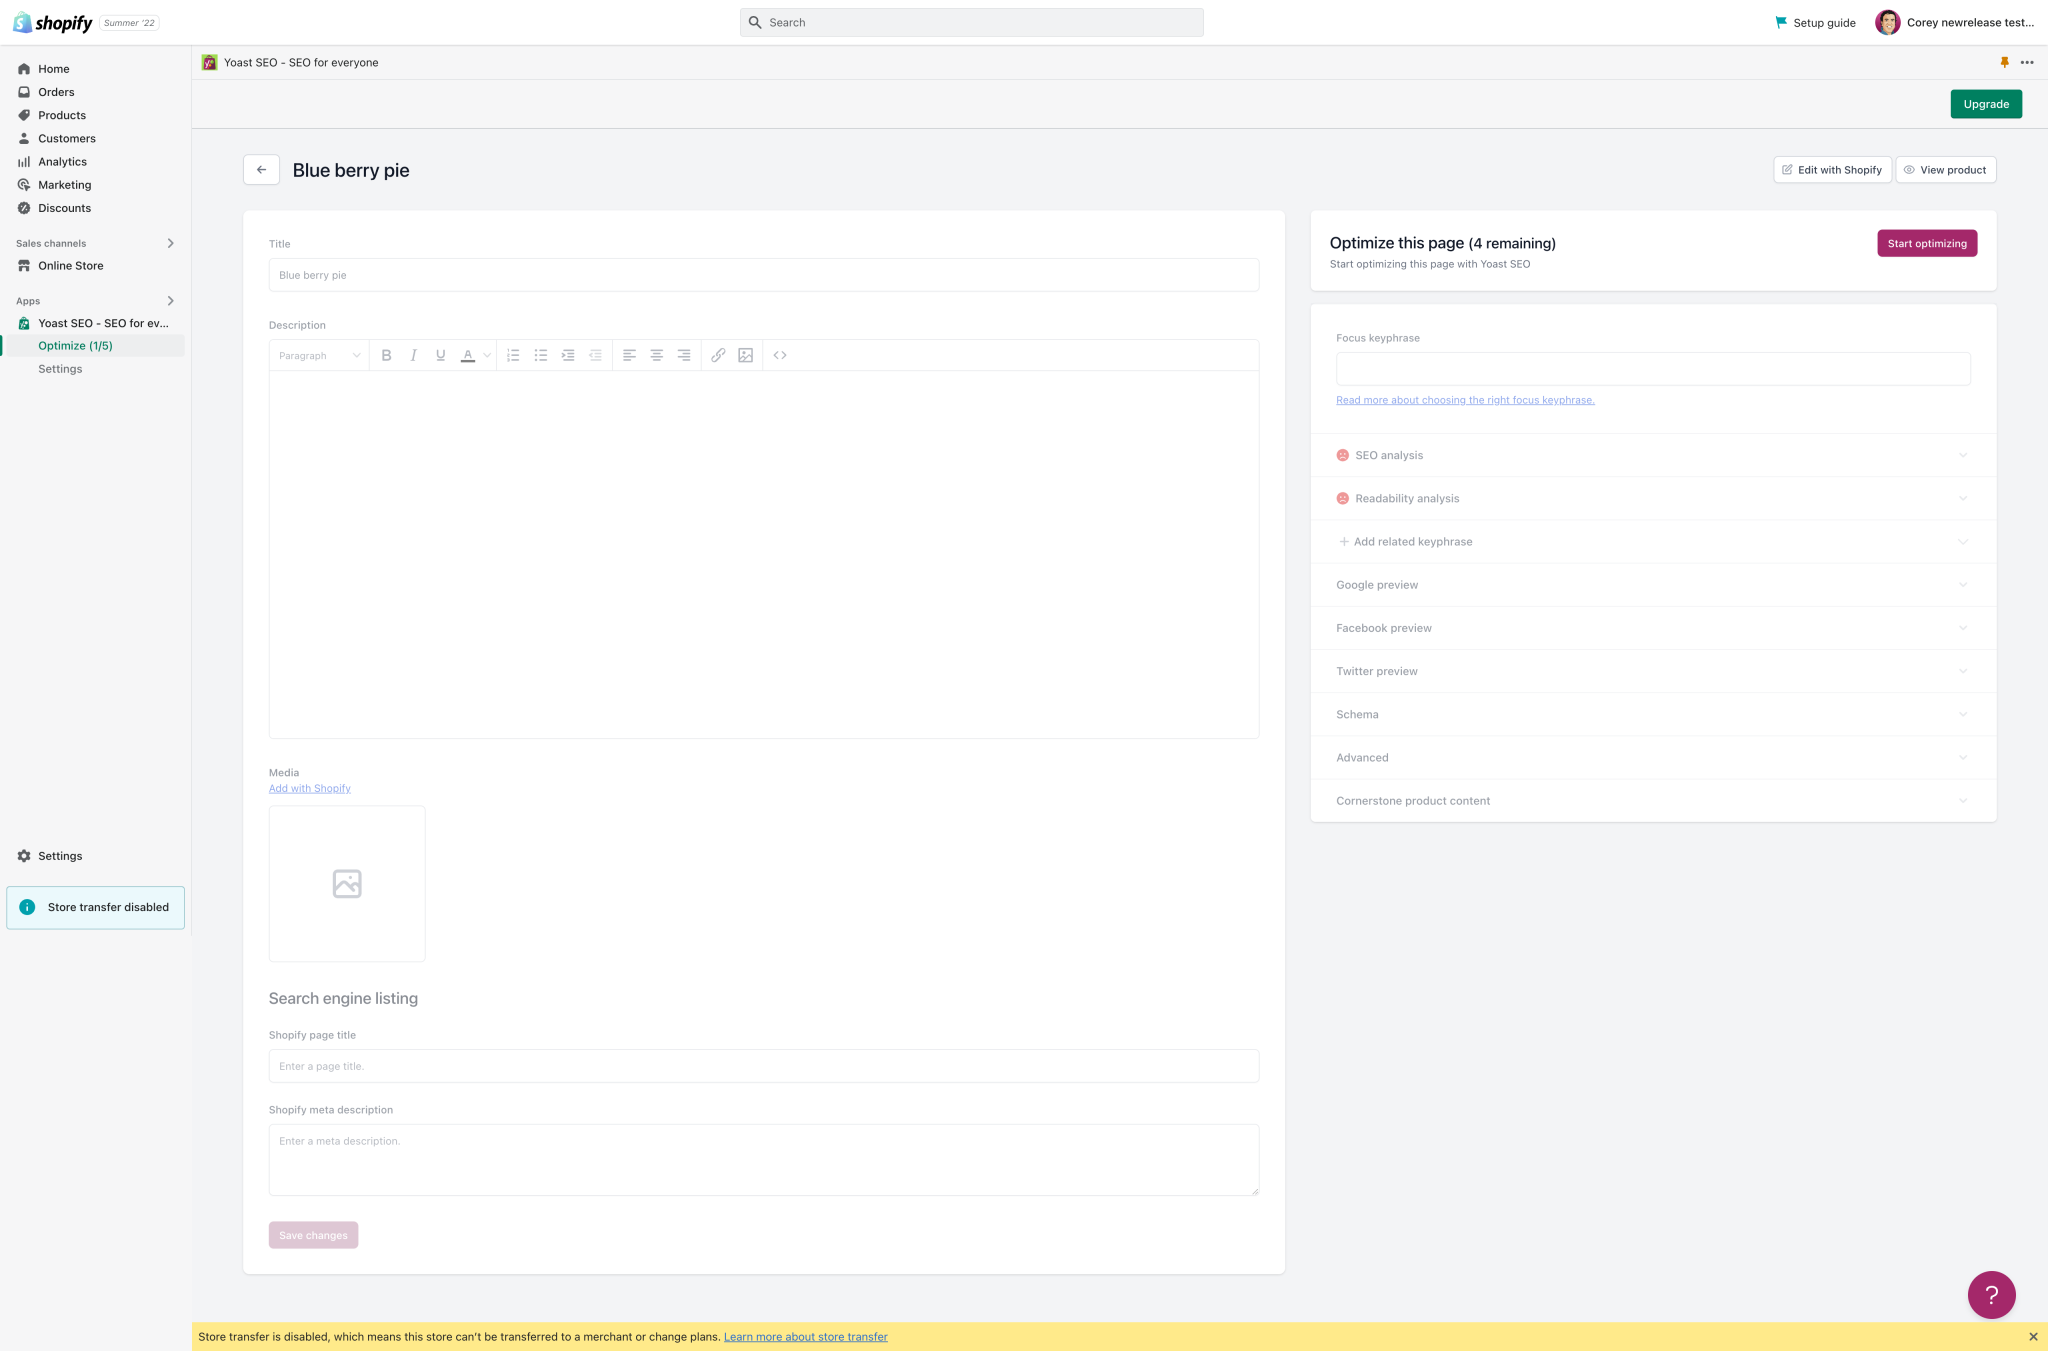Viewport: 2048px width, 1351px height.
Task: Click the green Upgrade button
Action: click(1986, 104)
